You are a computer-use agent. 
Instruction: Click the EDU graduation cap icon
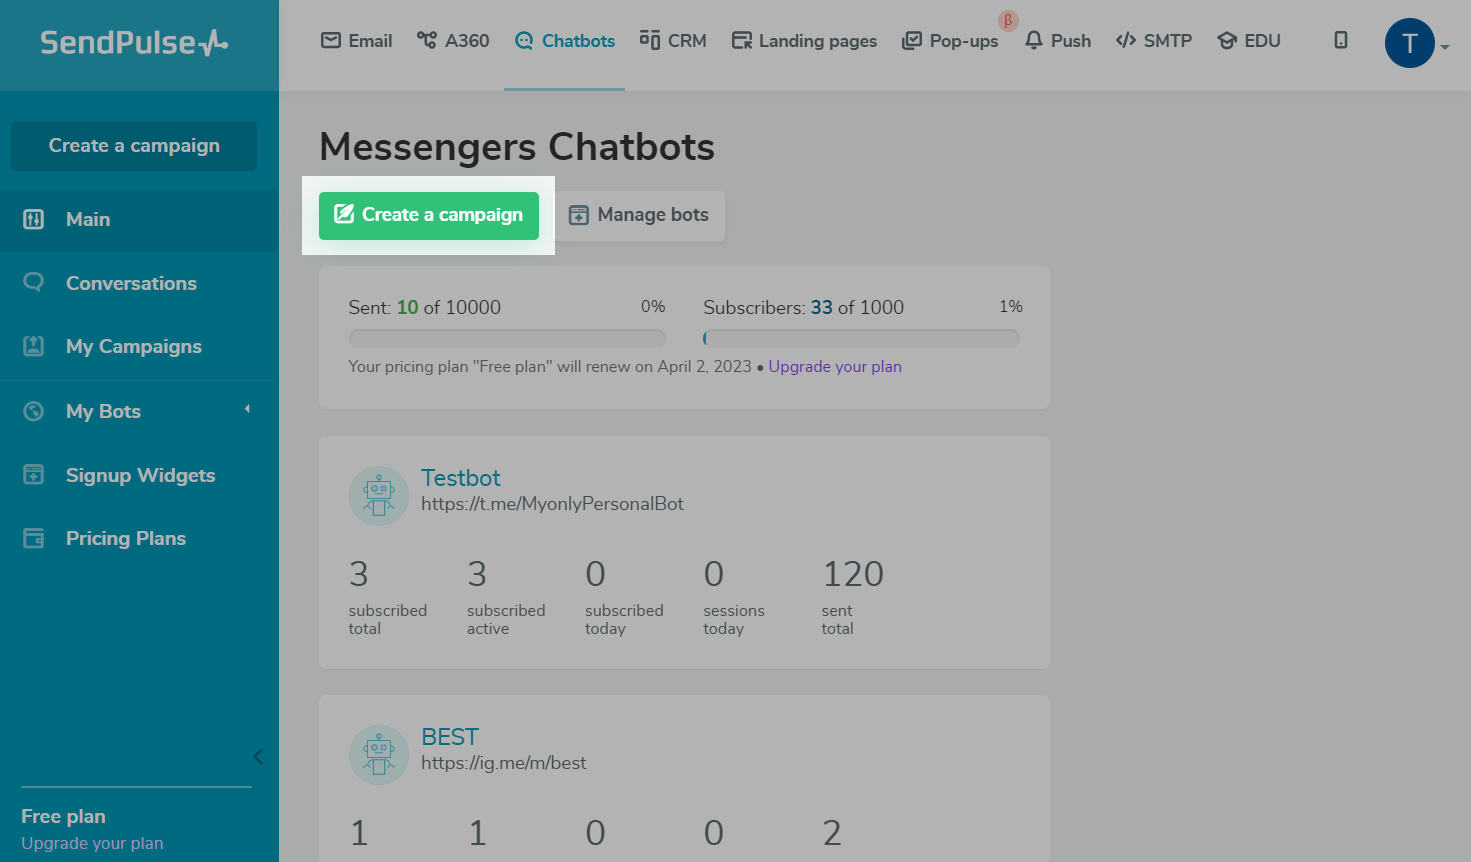(1226, 40)
